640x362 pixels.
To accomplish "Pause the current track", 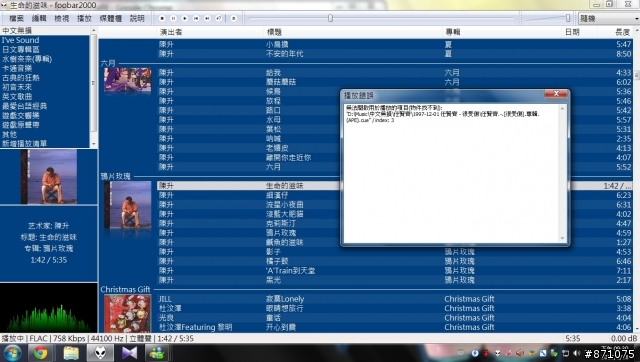I will (173, 18).
